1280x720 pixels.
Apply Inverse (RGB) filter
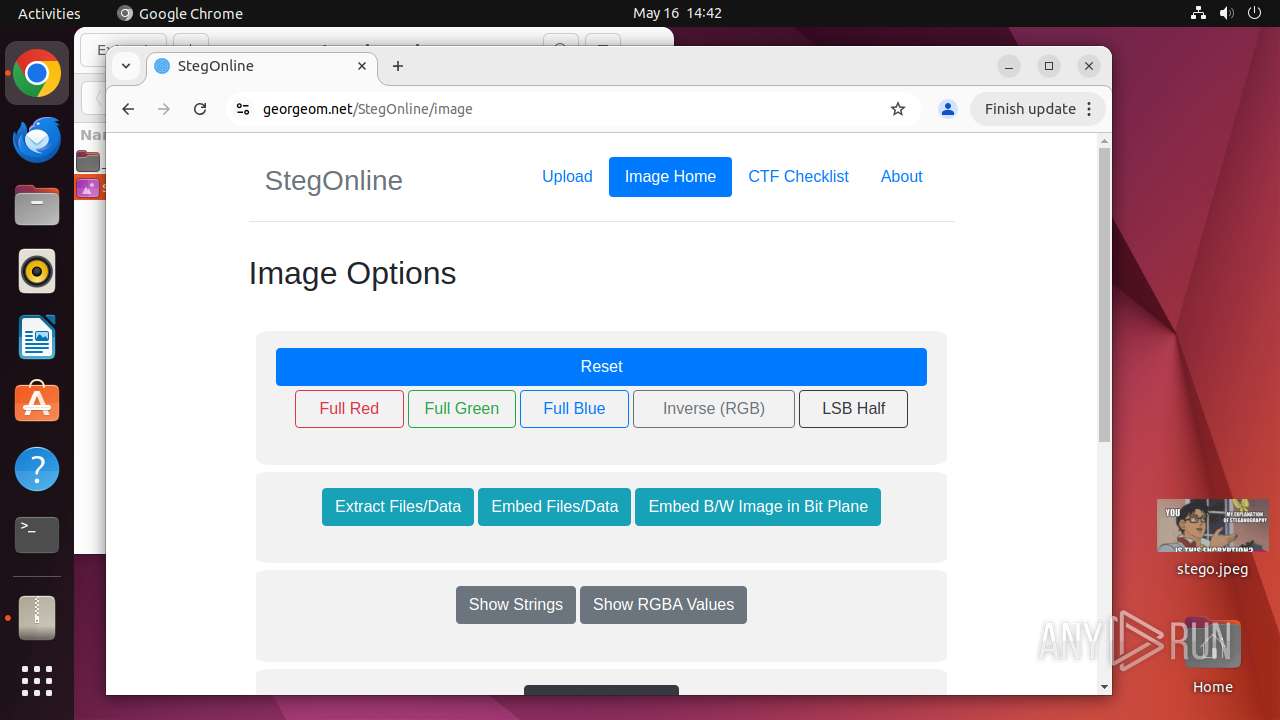(714, 409)
